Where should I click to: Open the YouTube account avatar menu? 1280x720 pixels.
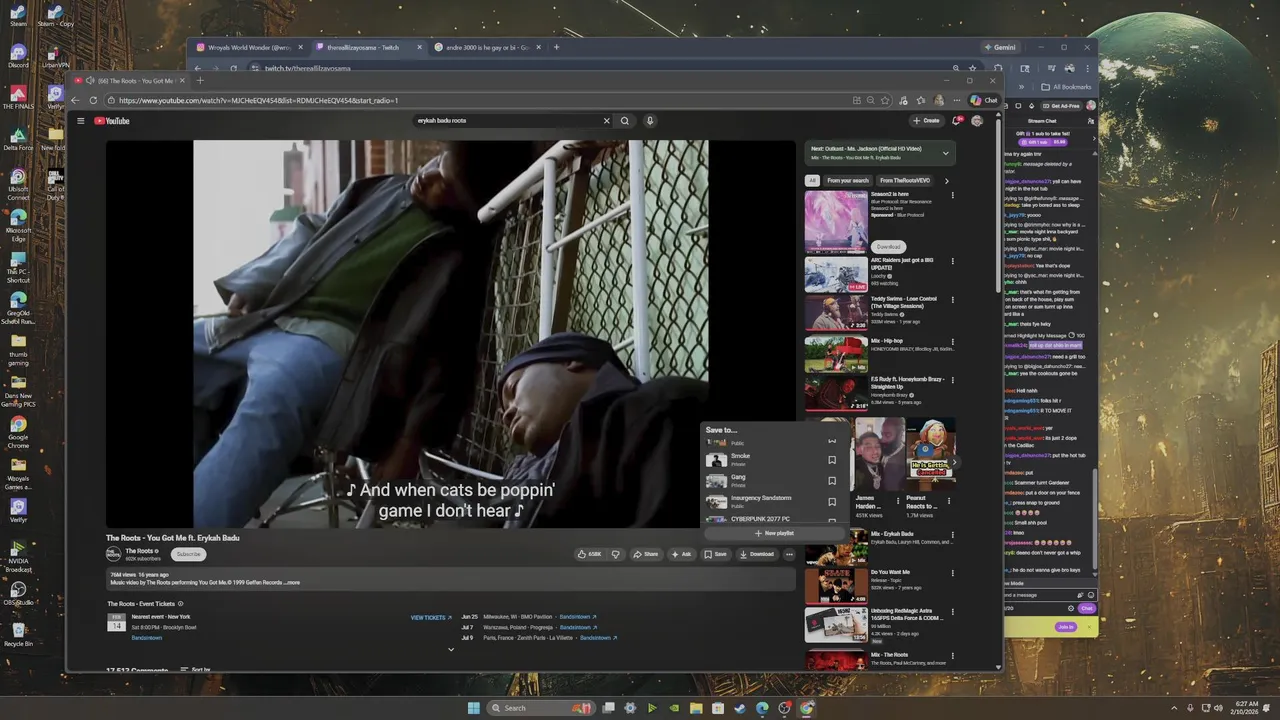point(977,121)
